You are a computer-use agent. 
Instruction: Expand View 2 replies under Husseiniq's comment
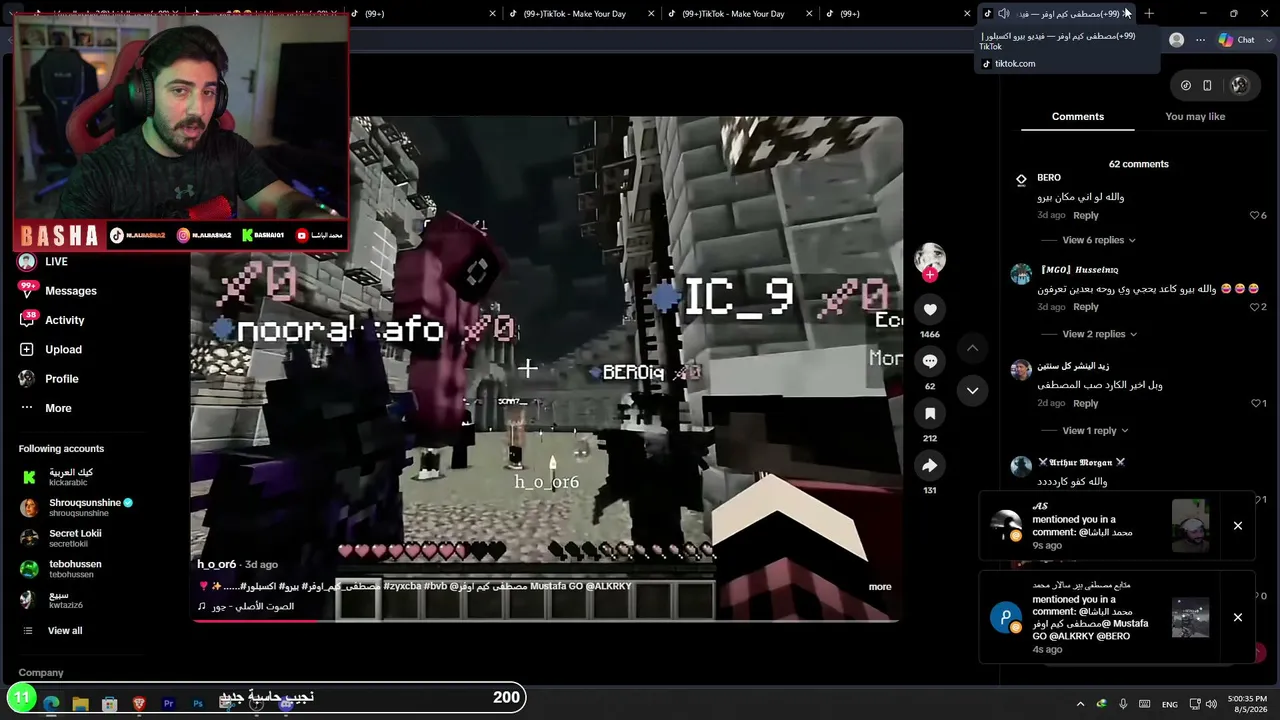[1099, 334]
